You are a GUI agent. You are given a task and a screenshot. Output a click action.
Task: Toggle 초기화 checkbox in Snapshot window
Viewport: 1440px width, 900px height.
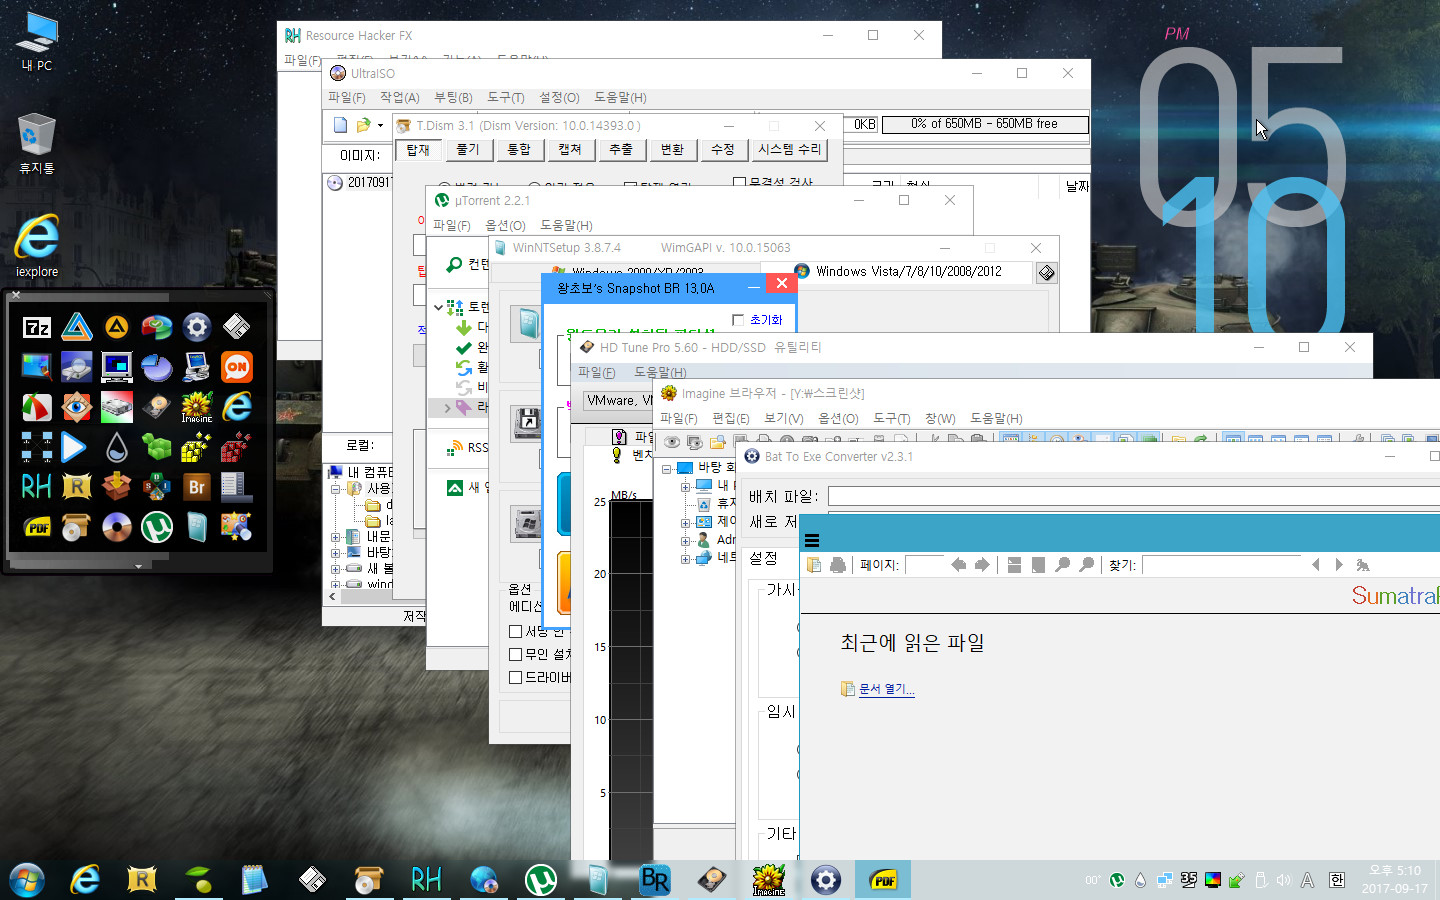pyautogui.click(x=738, y=320)
